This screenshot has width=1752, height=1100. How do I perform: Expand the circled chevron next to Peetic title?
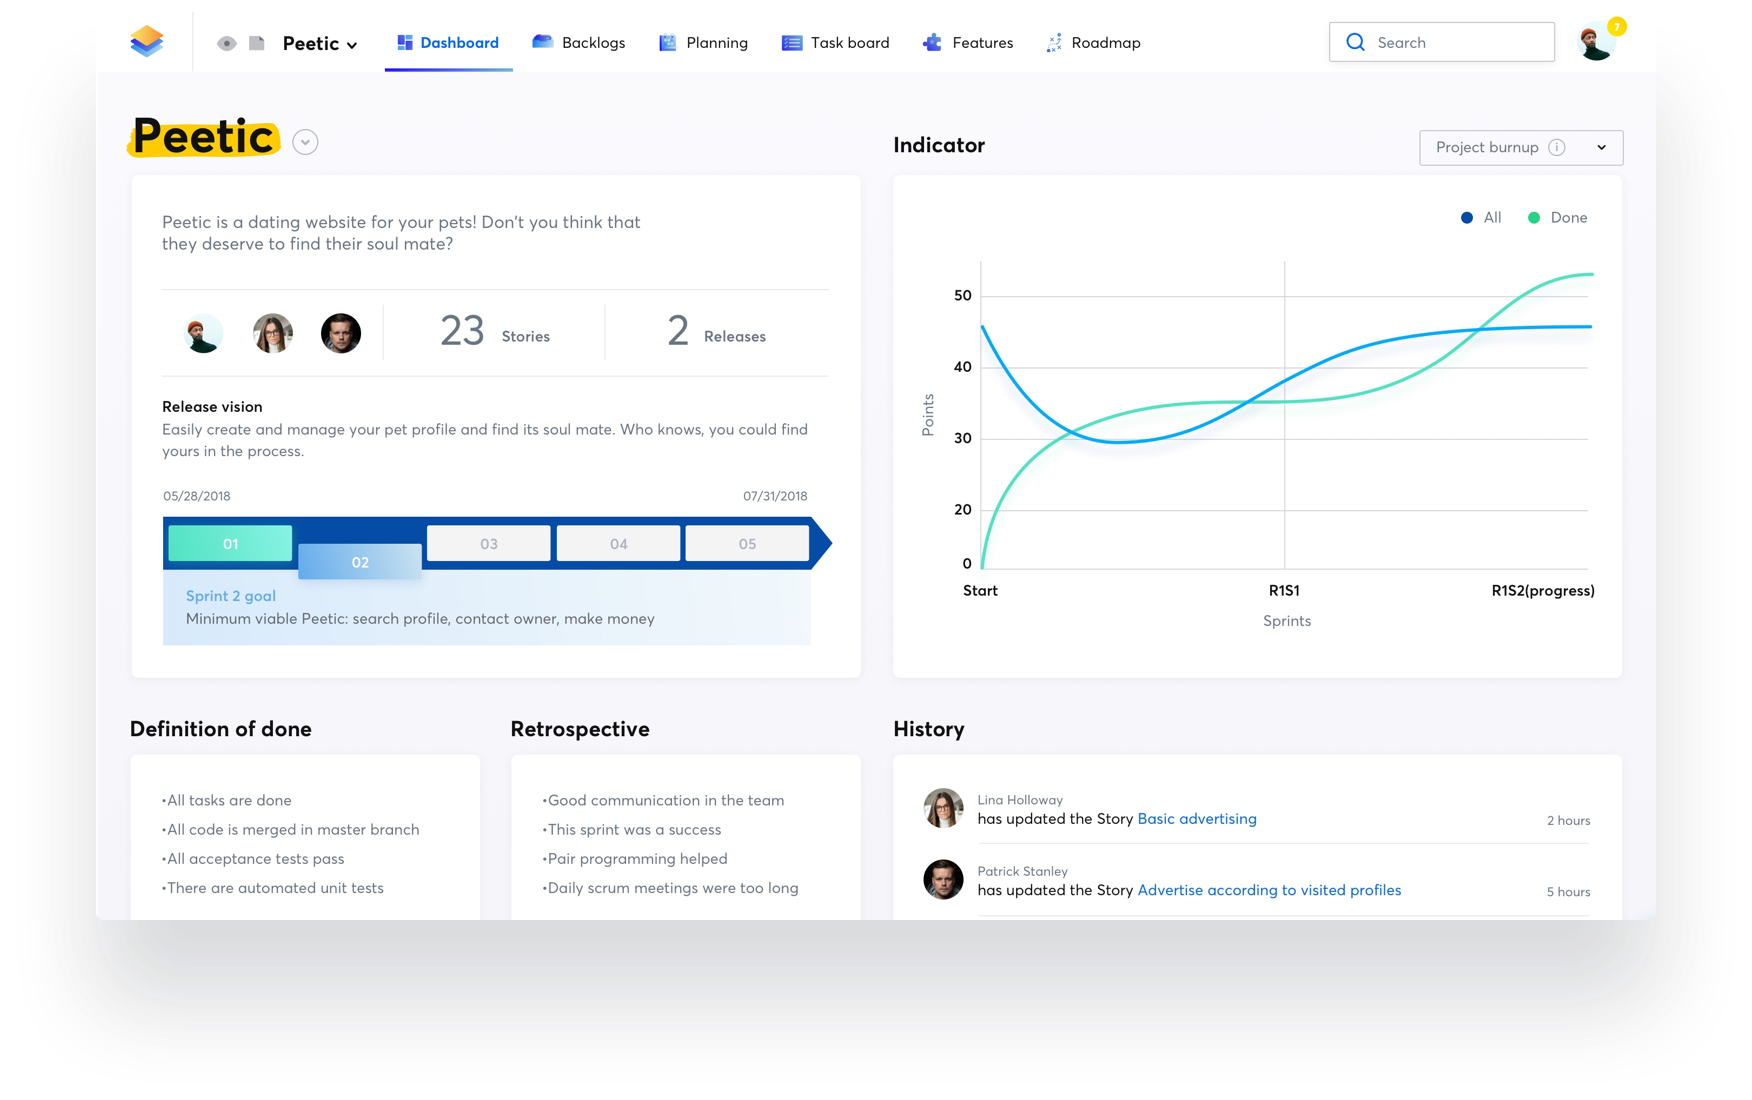(x=305, y=142)
